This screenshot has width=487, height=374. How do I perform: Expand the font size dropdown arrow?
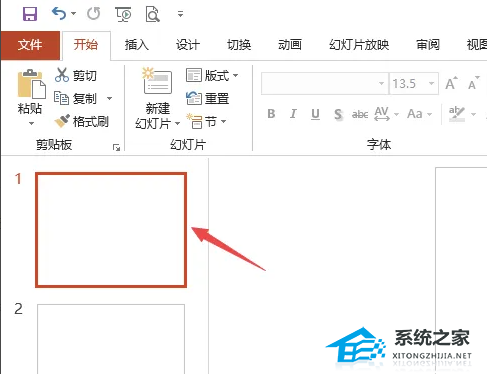[432, 83]
